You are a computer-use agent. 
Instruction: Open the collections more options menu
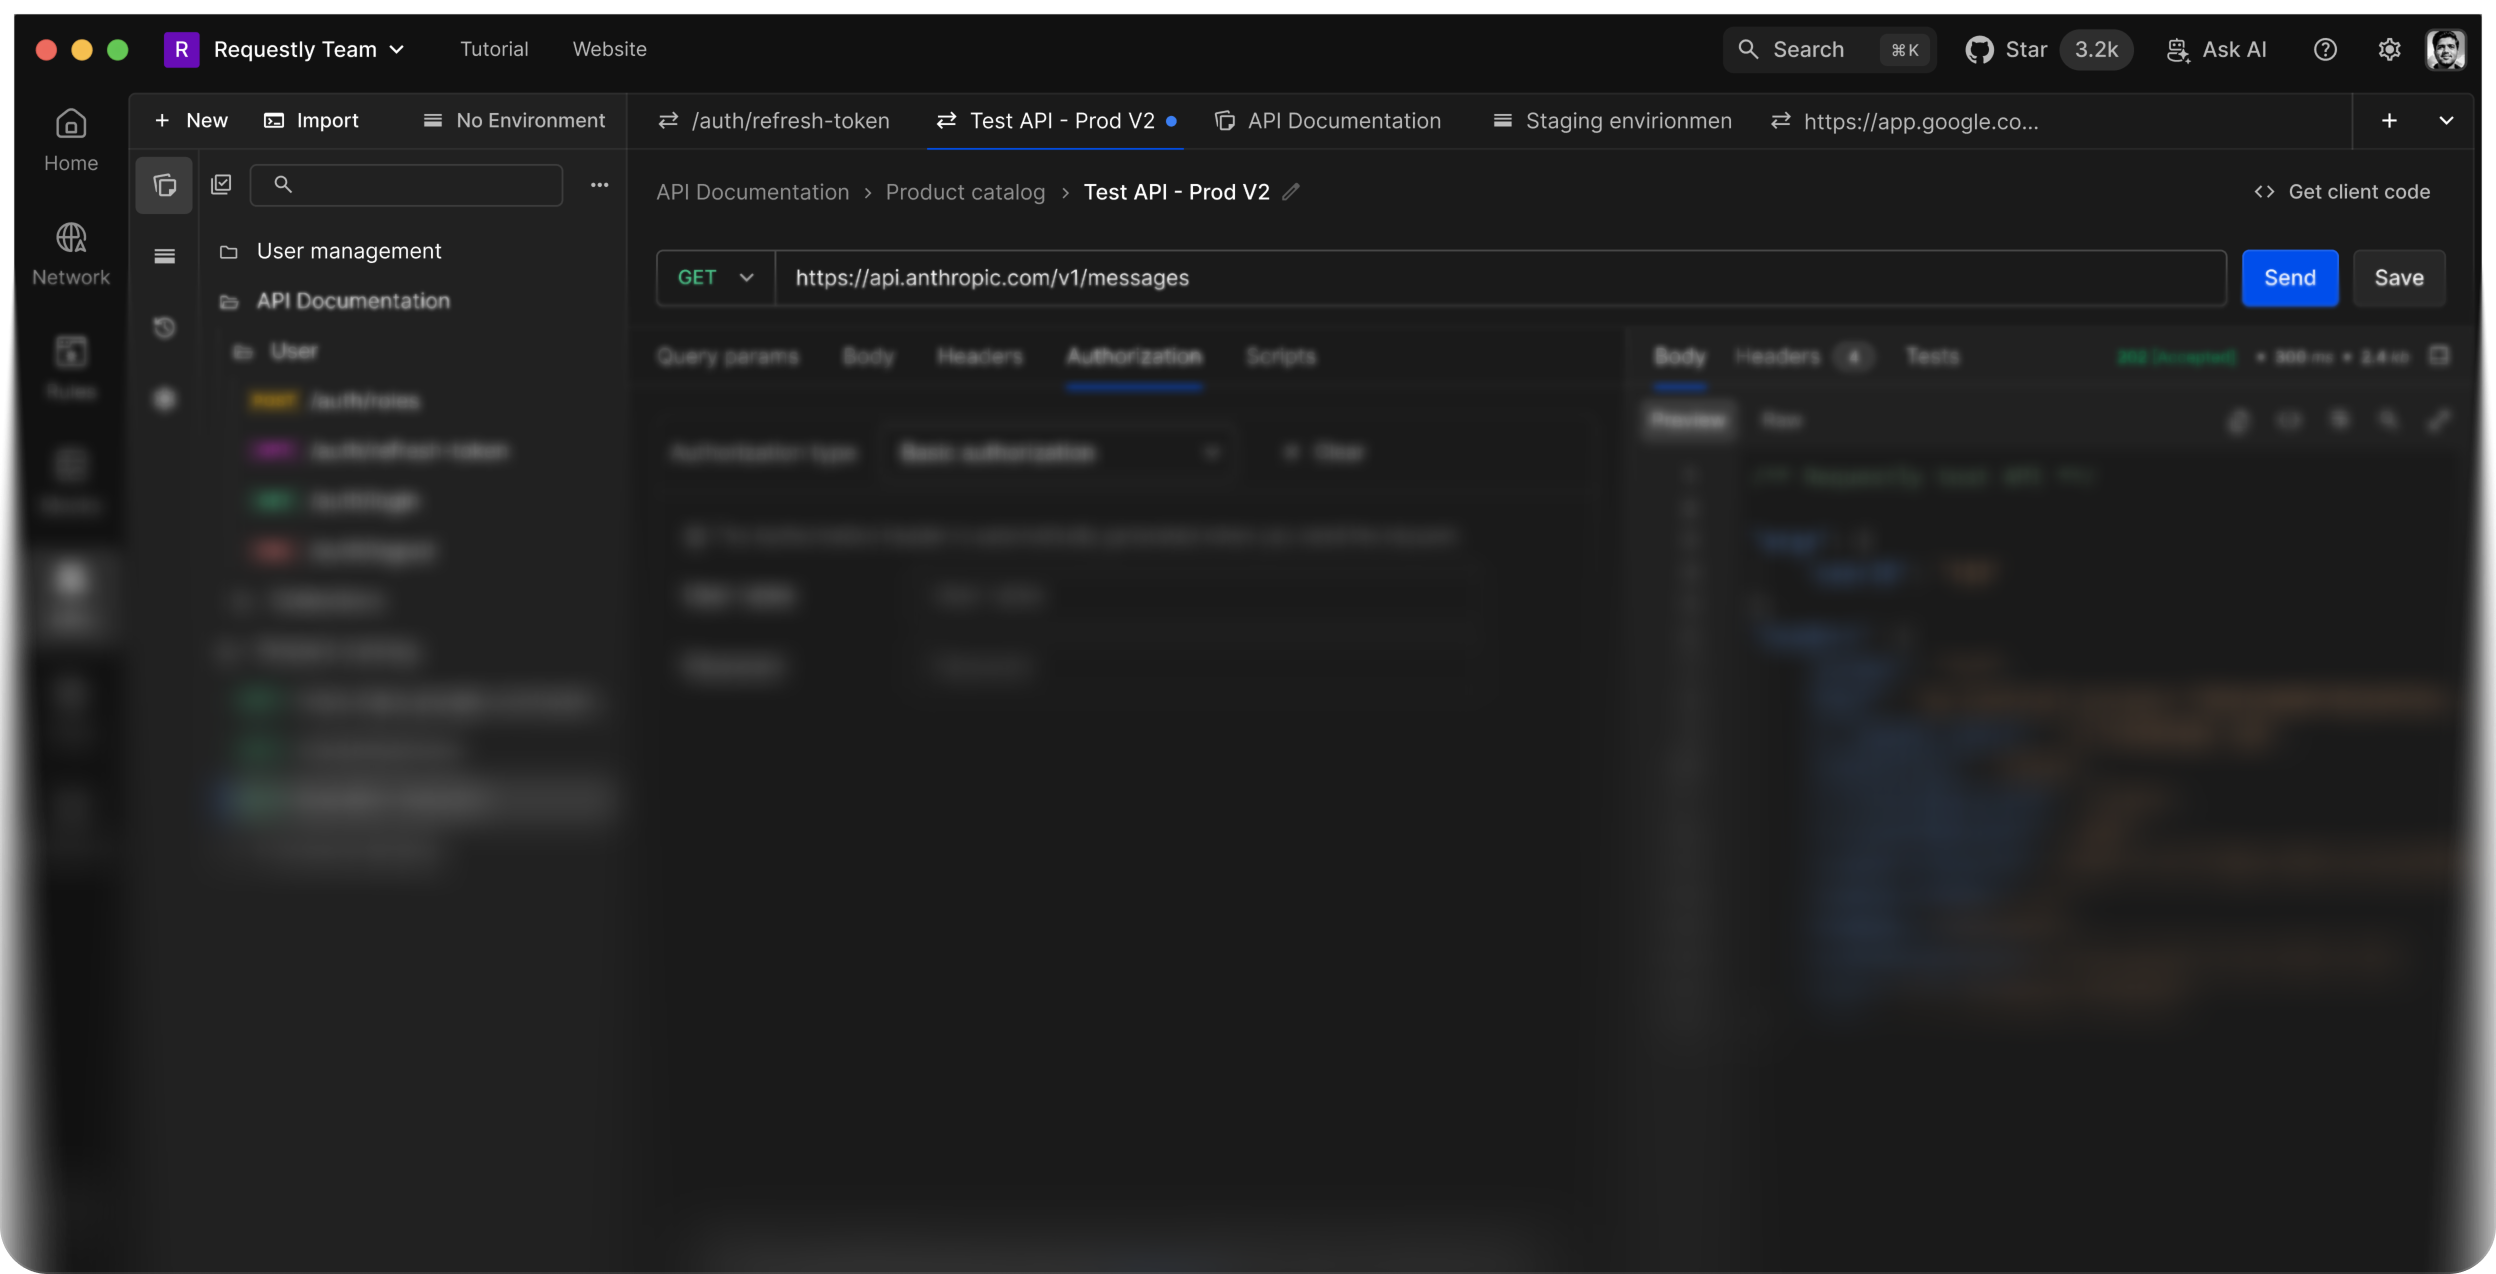click(x=599, y=184)
